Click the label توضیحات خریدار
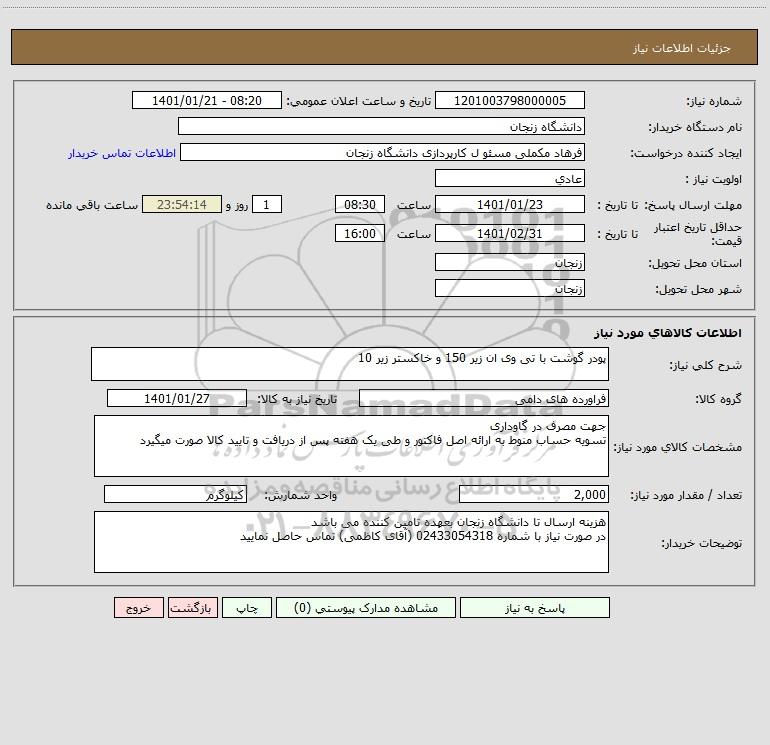Image resolution: width=770 pixels, height=745 pixels. [x=701, y=543]
